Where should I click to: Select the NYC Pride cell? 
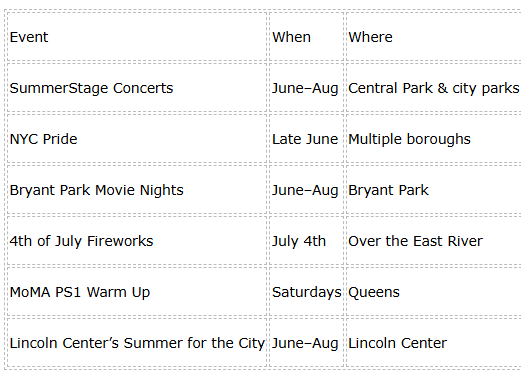[x=137, y=139]
